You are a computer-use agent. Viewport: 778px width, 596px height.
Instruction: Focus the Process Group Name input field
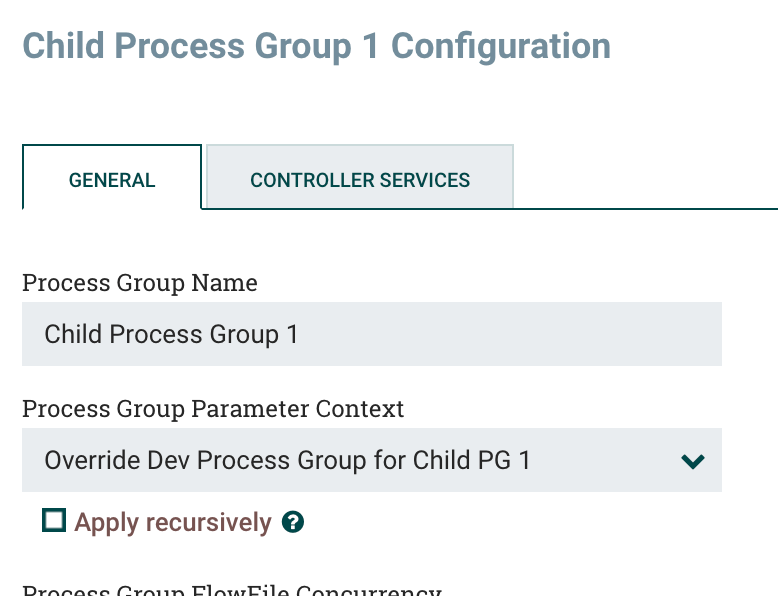371,334
